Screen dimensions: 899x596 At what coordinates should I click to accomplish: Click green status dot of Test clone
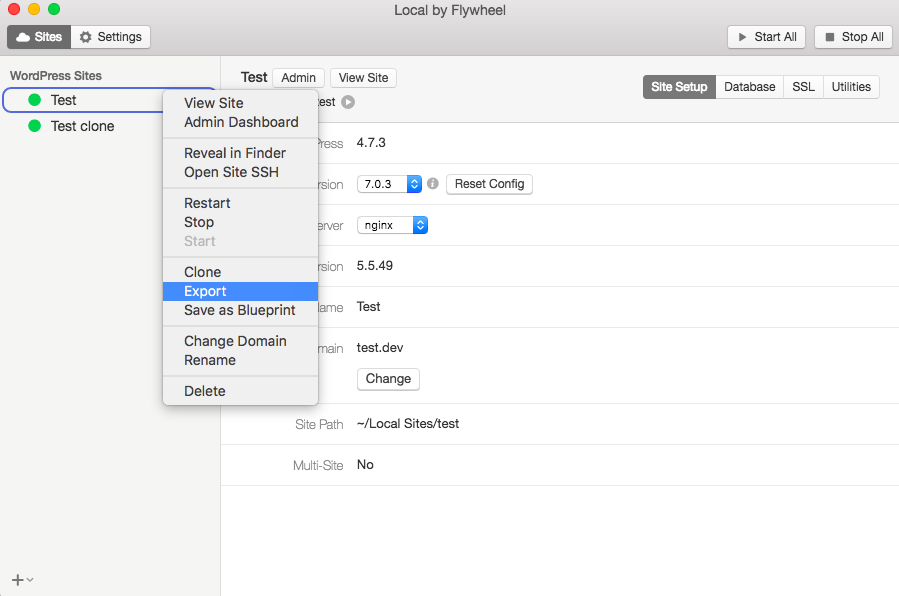point(34,126)
